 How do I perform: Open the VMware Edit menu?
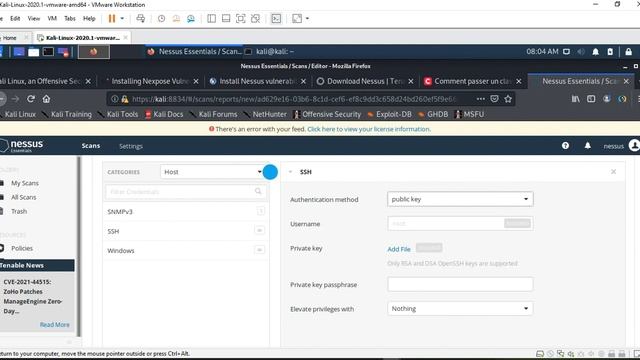[15, 18]
